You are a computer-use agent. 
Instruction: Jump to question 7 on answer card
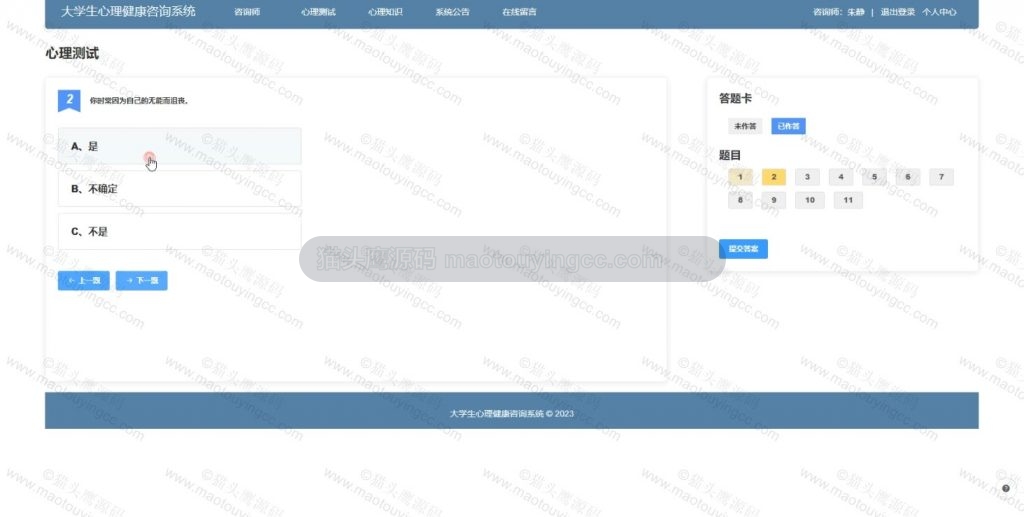click(941, 177)
